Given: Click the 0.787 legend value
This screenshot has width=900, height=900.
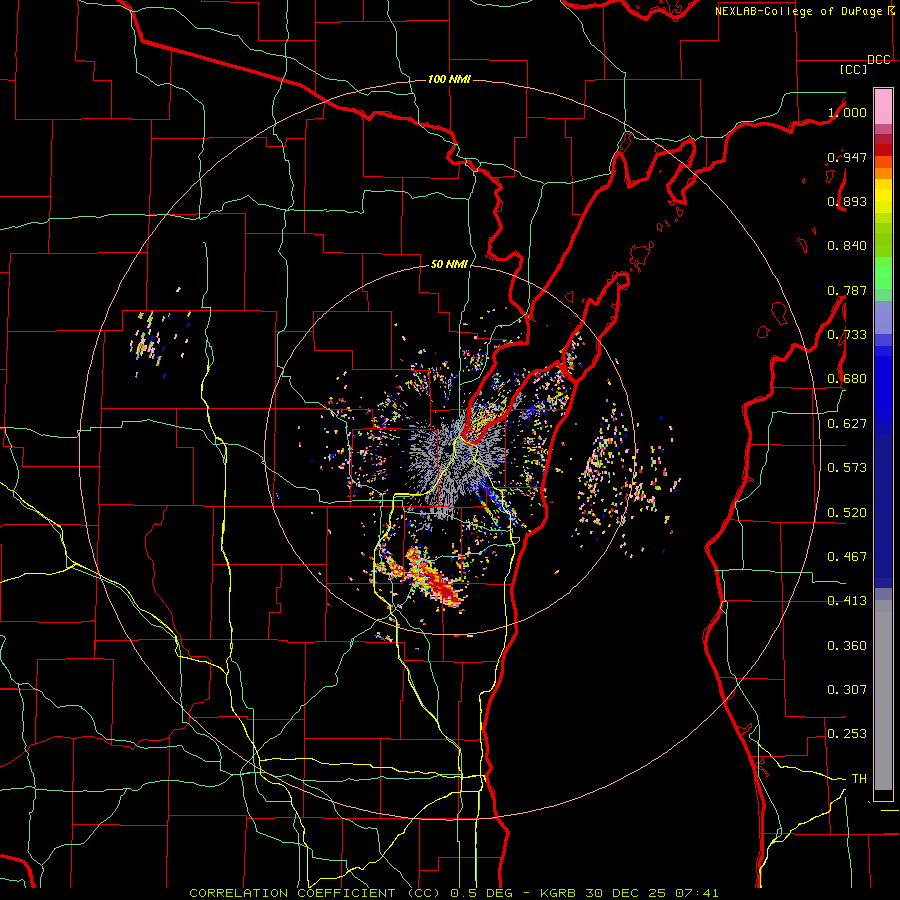Looking at the screenshot, I should coord(847,290).
